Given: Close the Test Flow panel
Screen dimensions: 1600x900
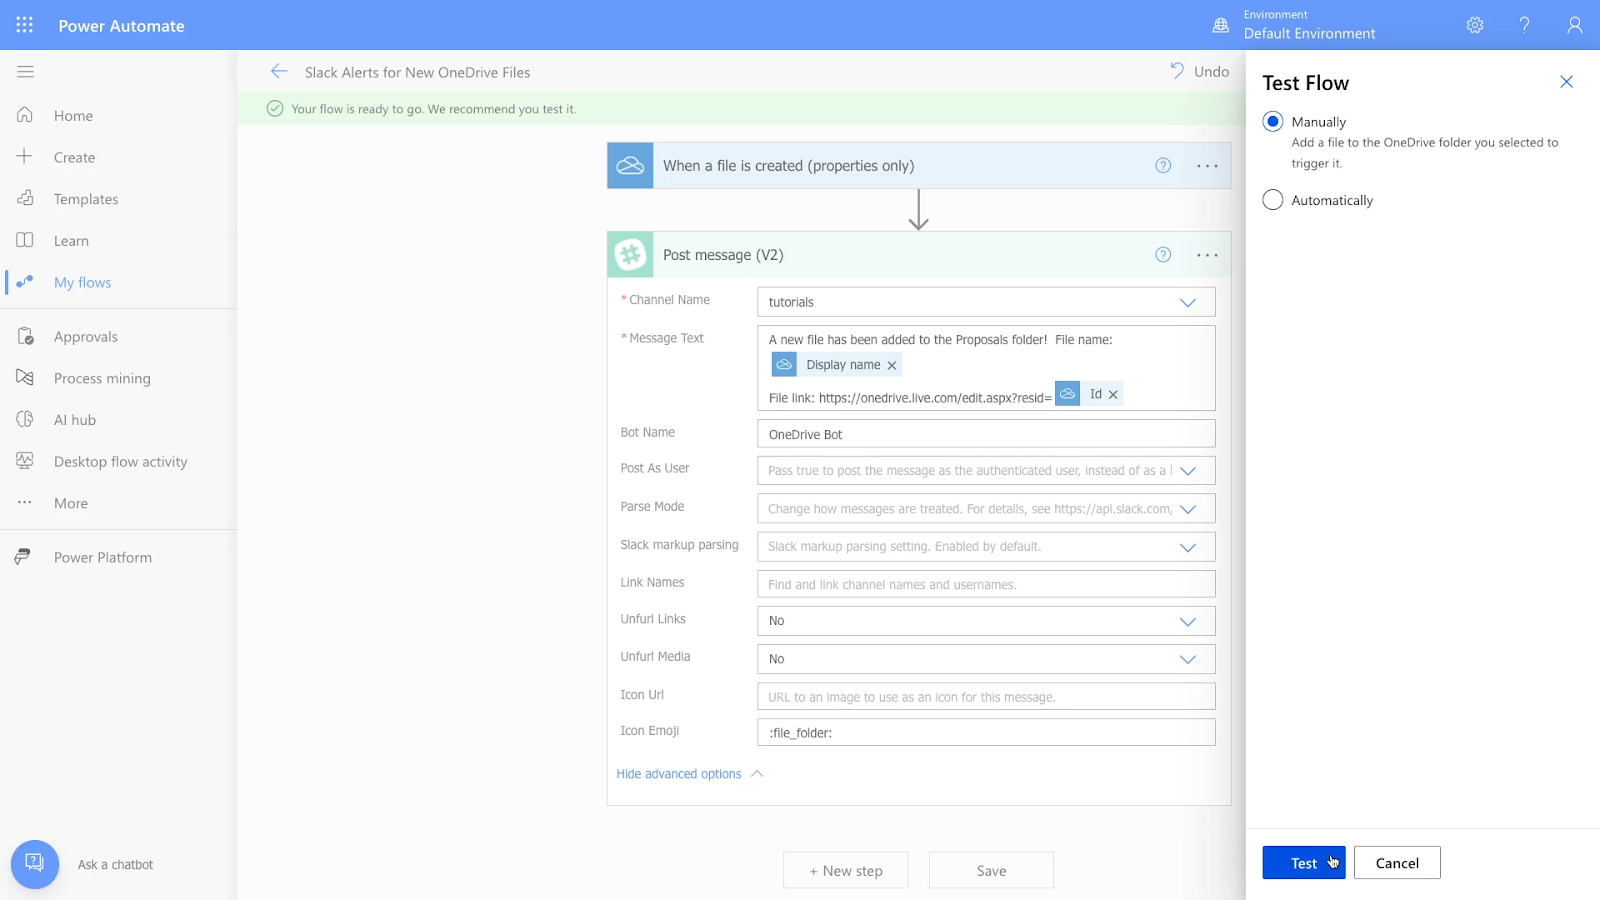Looking at the screenshot, I should click(1566, 82).
